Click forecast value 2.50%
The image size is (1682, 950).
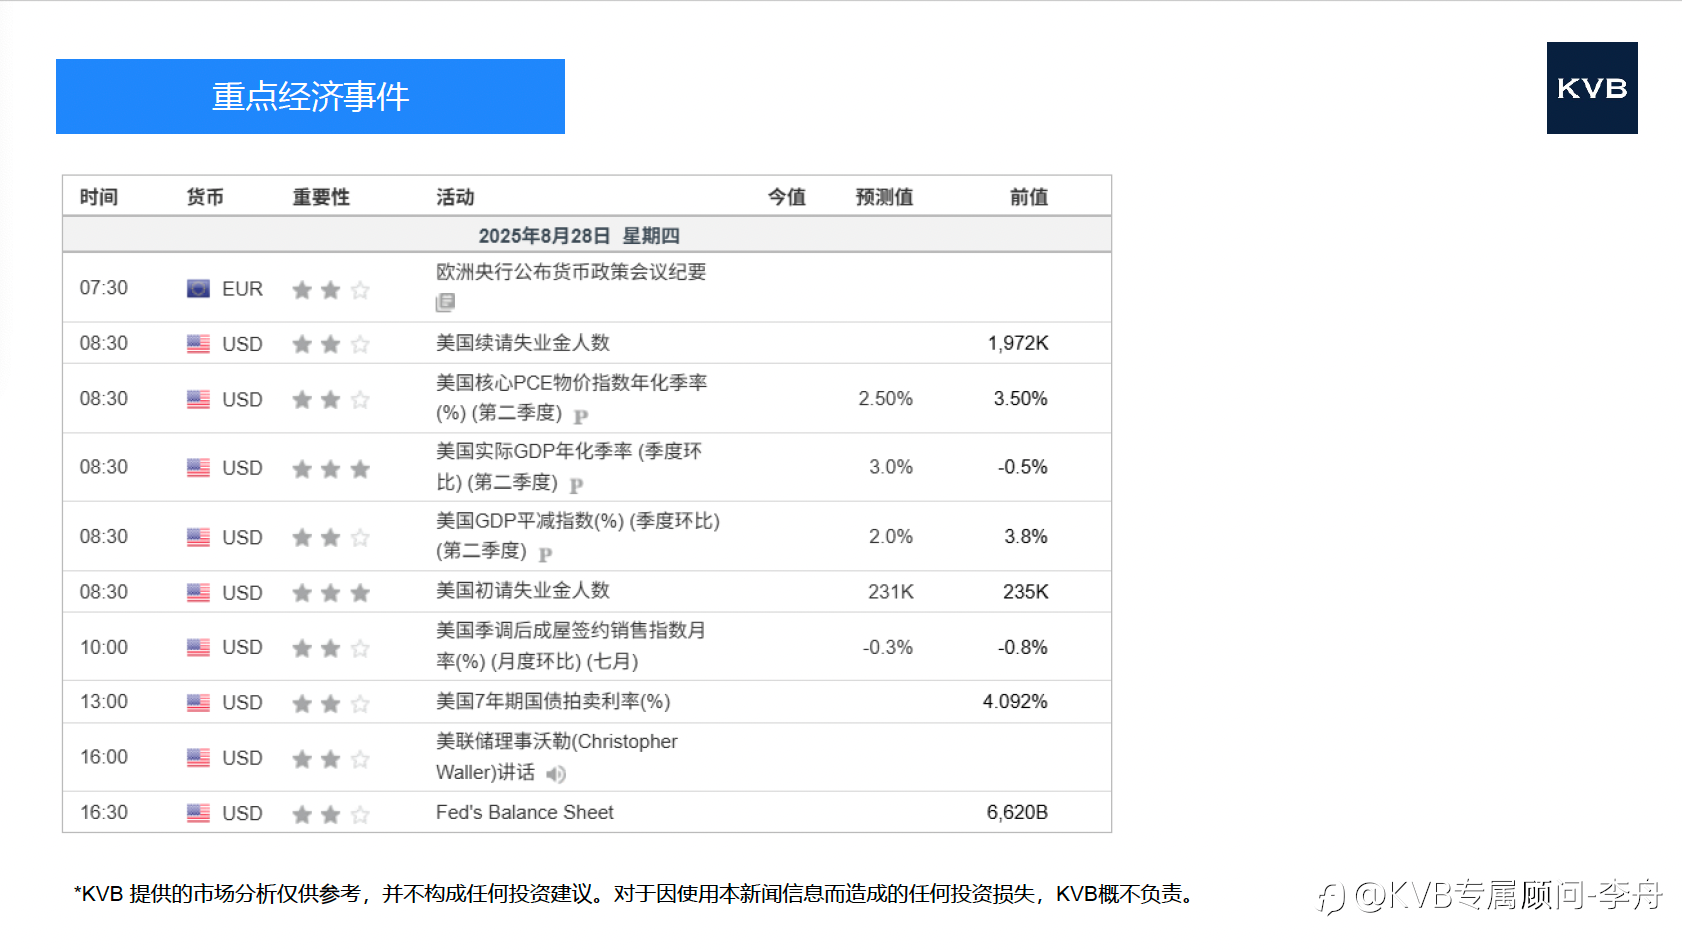(886, 398)
